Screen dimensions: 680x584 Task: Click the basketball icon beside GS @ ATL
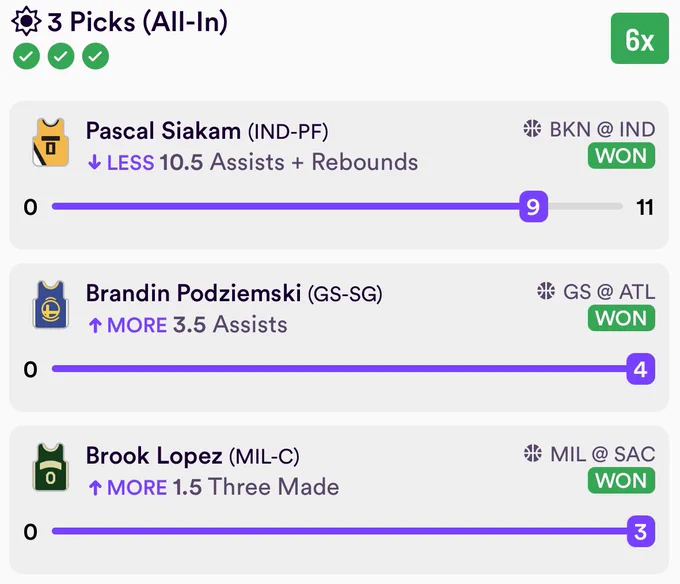point(546,291)
